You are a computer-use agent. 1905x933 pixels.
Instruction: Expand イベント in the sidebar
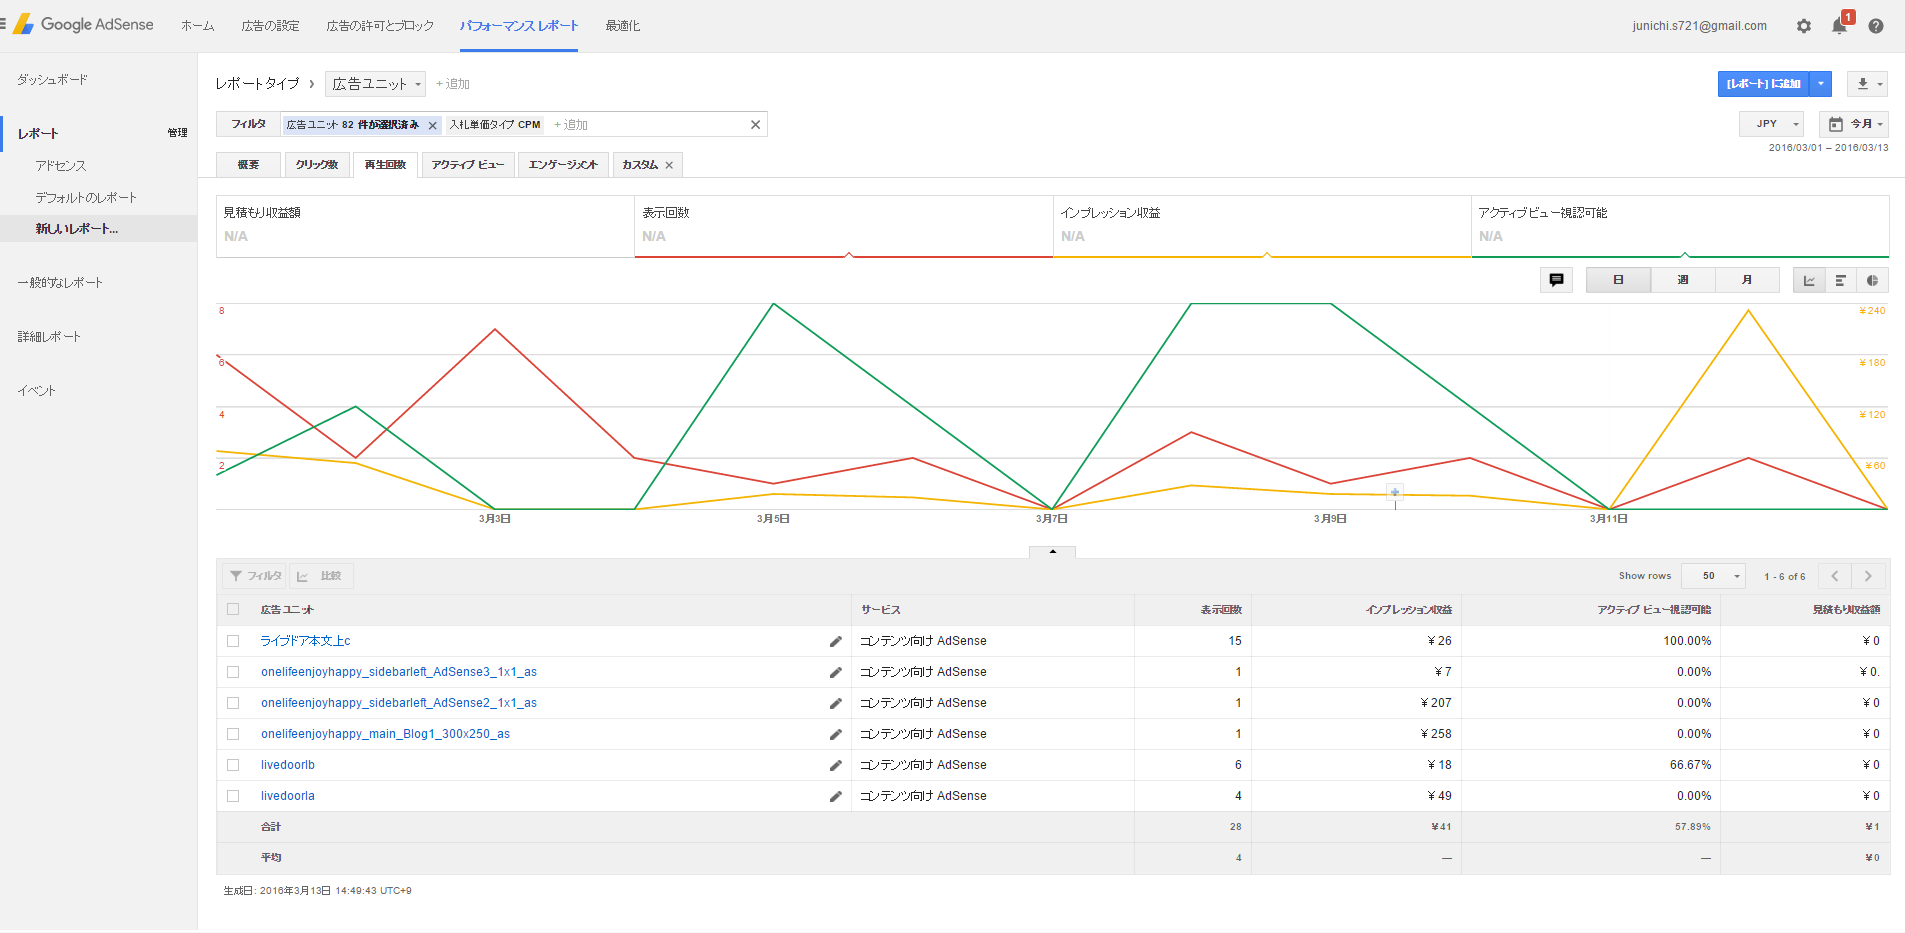pyautogui.click(x=36, y=391)
